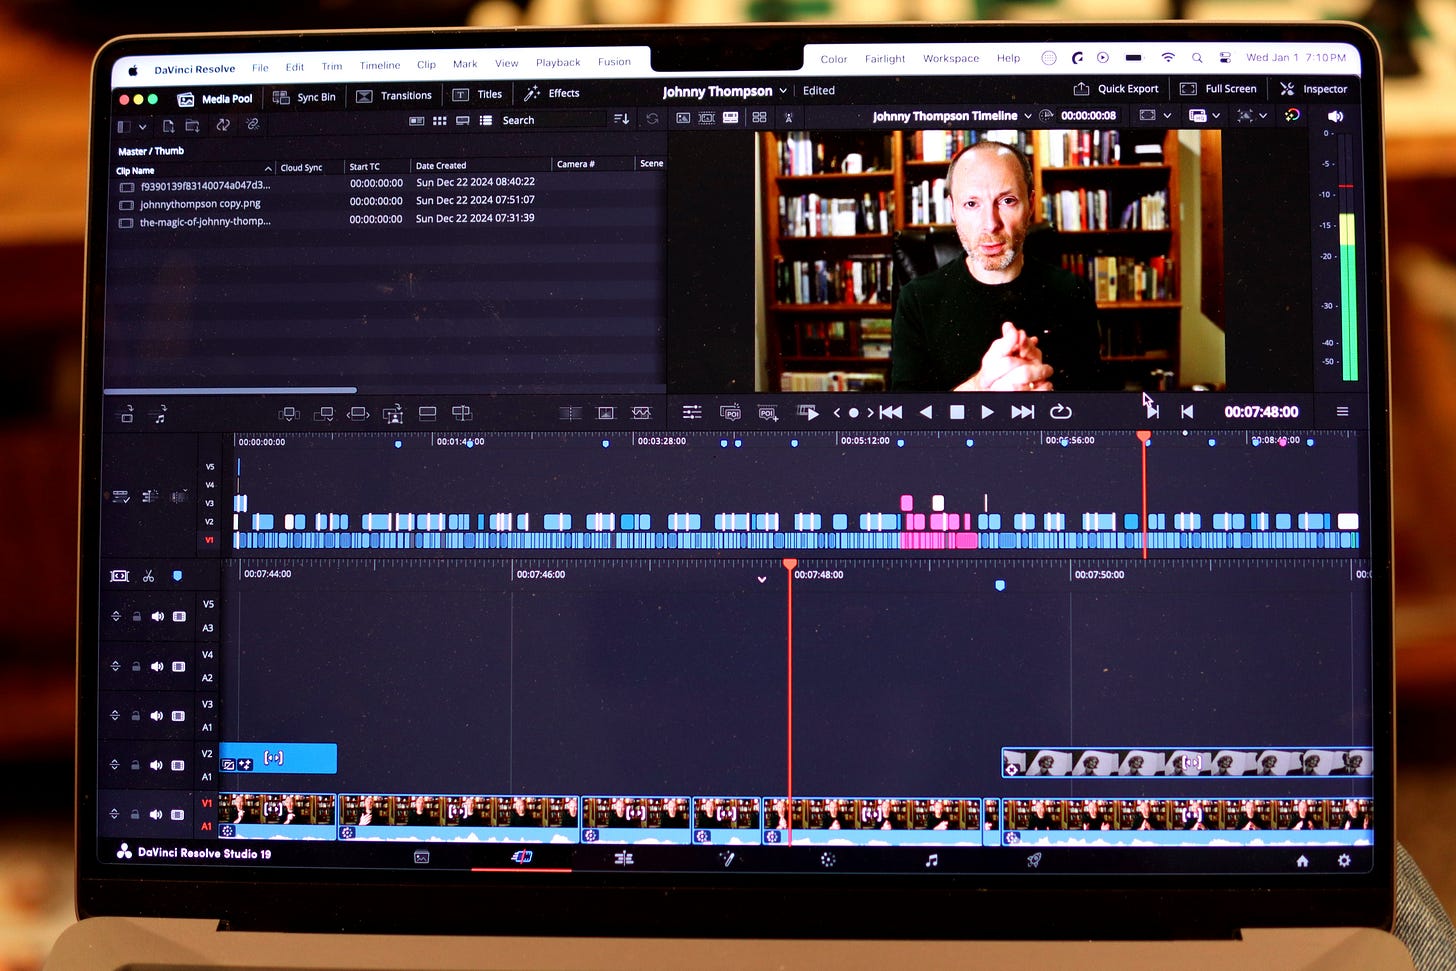This screenshot has height=971, width=1456.
Task: Open the Fusion menu
Action: [x=614, y=61]
